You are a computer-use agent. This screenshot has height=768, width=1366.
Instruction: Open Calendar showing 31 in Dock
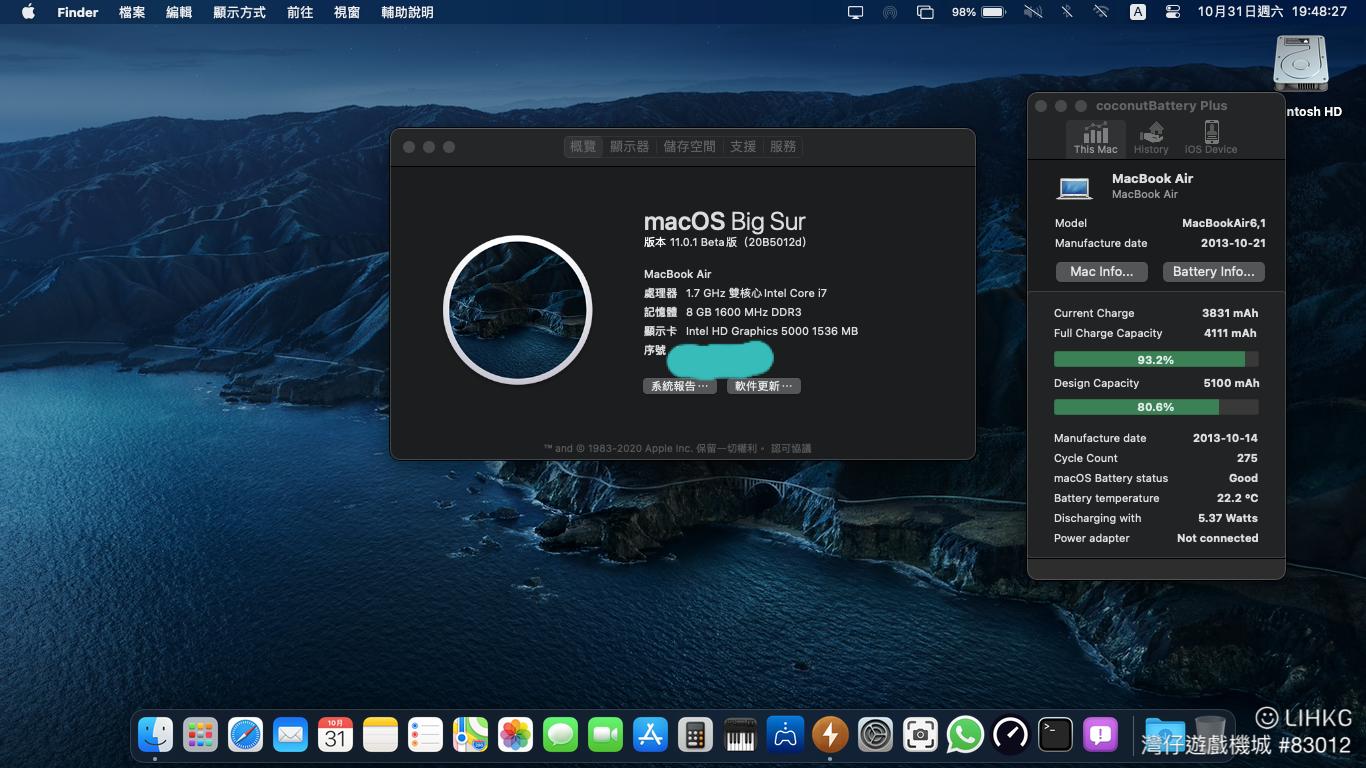pyautogui.click(x=335, y=736)
